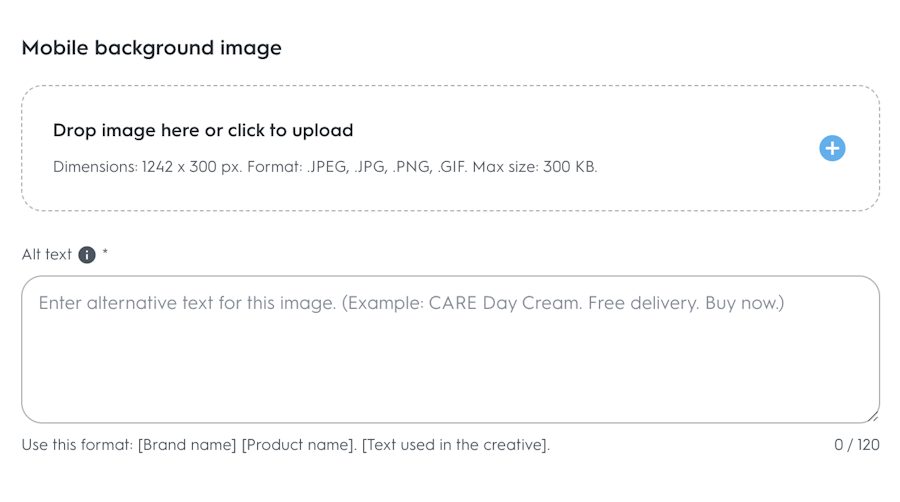Viewport: 900px width, 502px height.
Task: Click the "Use this format" helper text
Action: [77, 444]
